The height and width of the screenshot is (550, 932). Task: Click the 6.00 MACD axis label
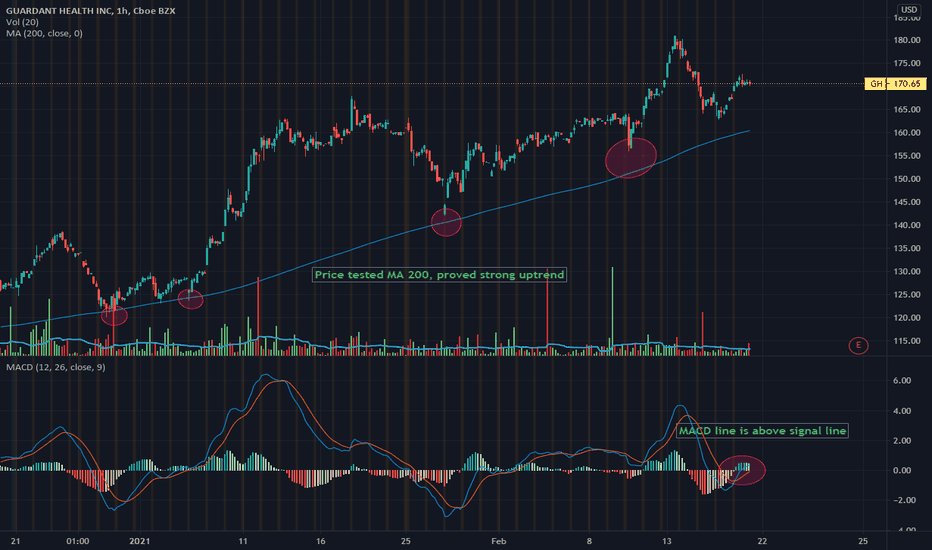tap(902, 381)
